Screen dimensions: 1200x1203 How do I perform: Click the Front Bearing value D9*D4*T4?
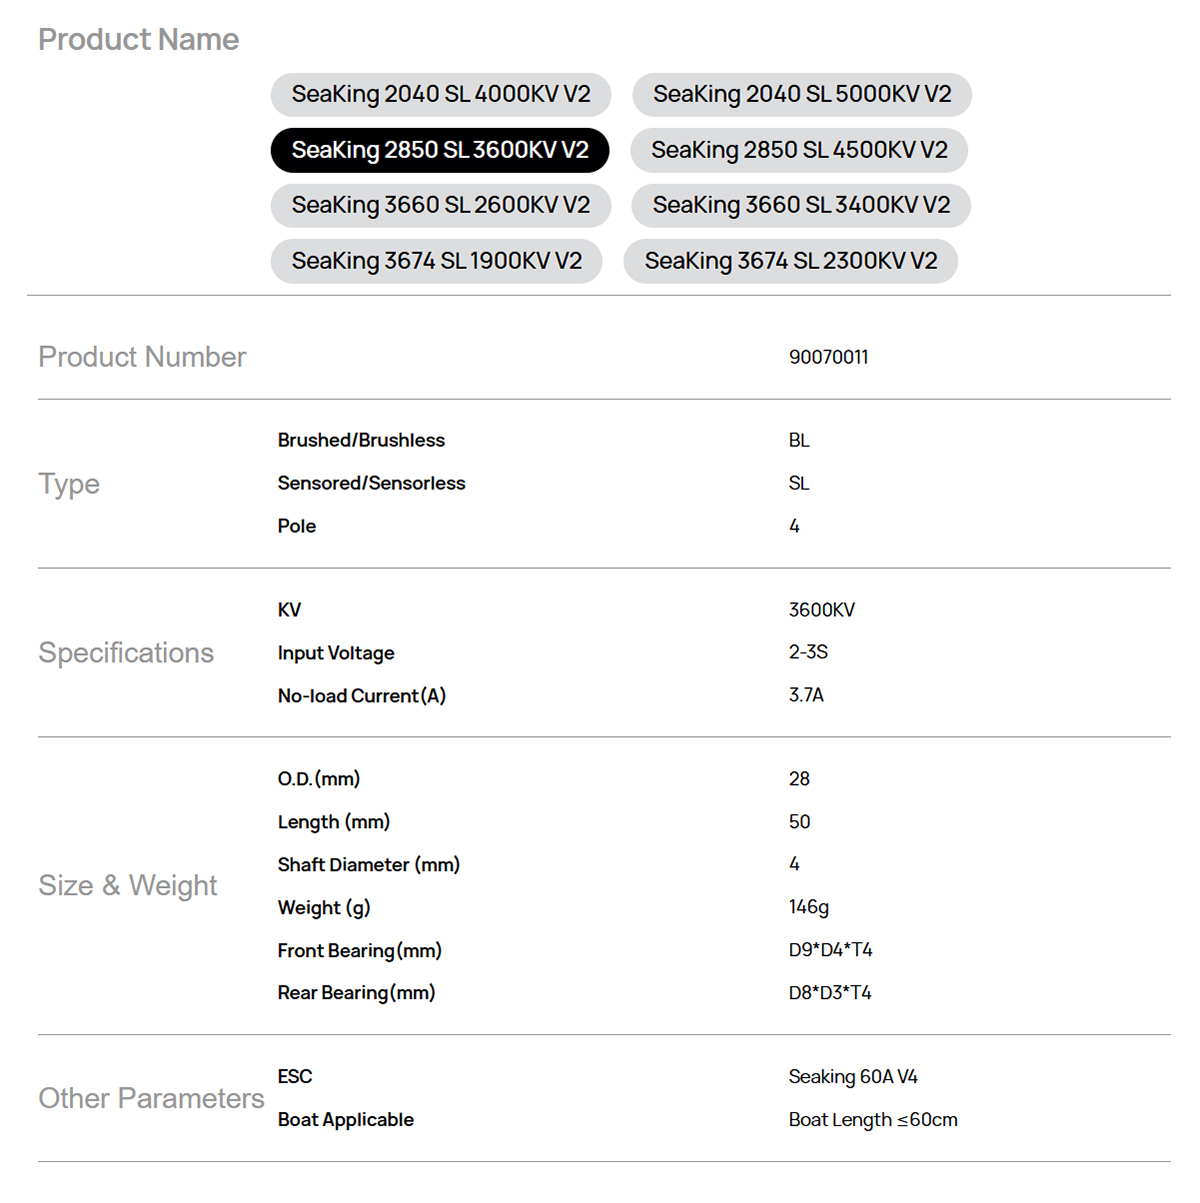pos(830,950)
